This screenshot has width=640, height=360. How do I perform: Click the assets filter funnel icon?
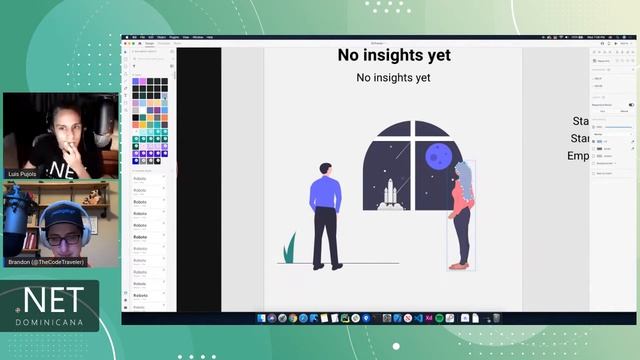(x=134, y=66)
